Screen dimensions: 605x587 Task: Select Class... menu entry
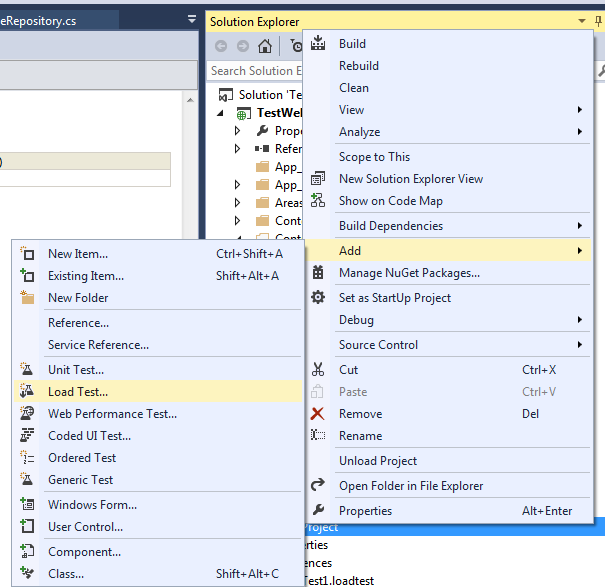[x=66, y=574]
